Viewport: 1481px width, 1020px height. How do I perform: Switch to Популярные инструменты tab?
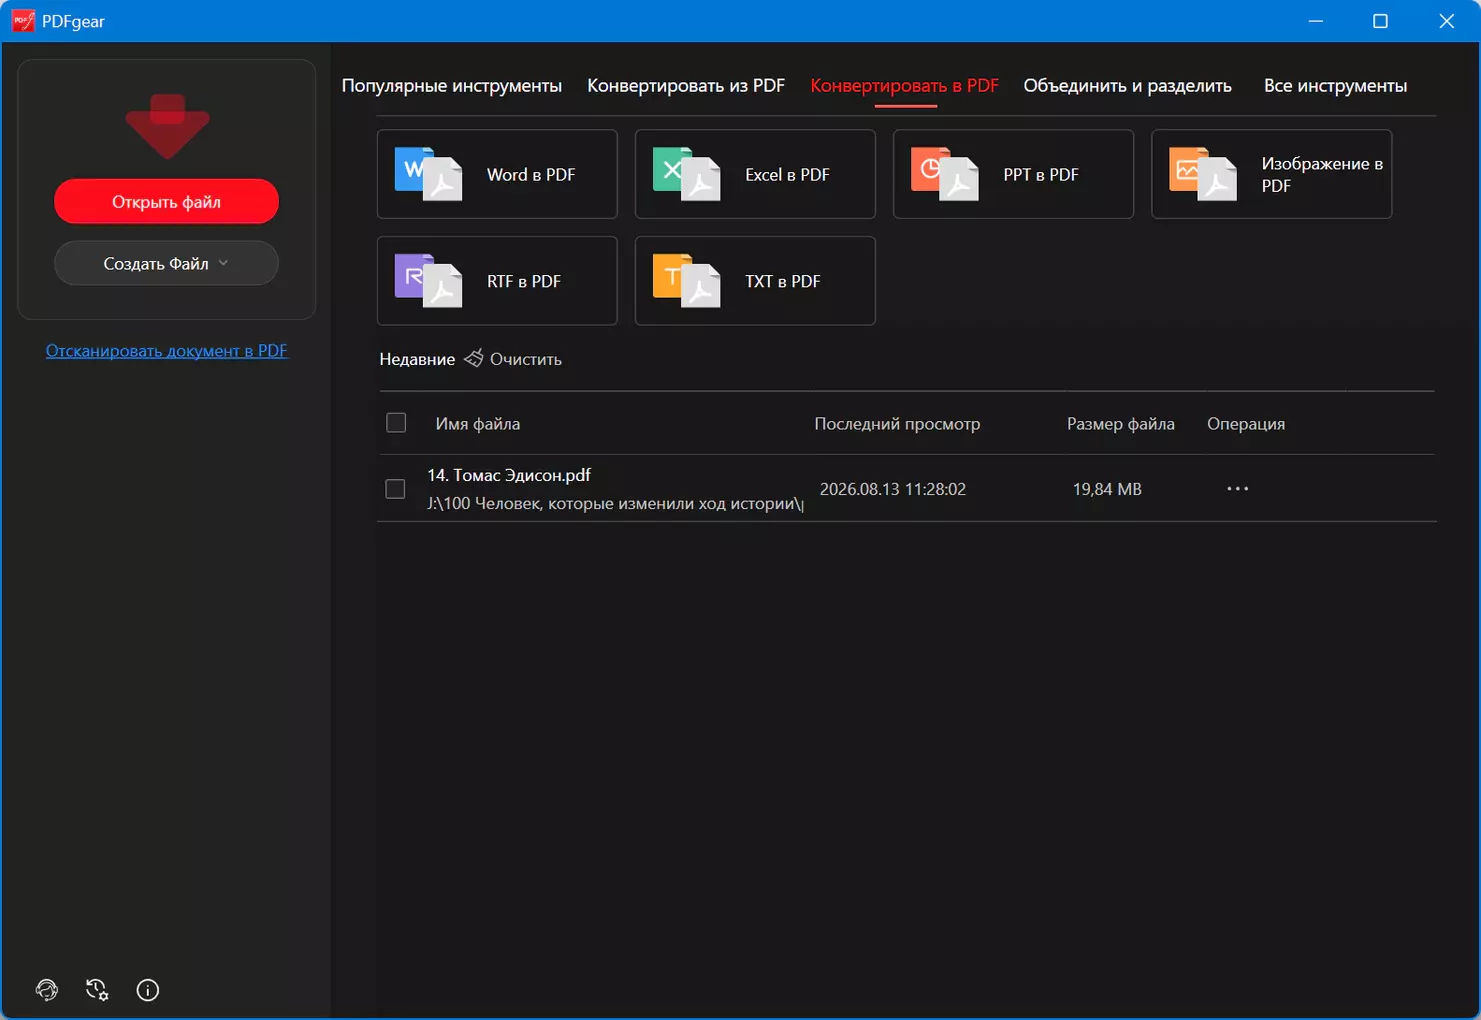452,86
